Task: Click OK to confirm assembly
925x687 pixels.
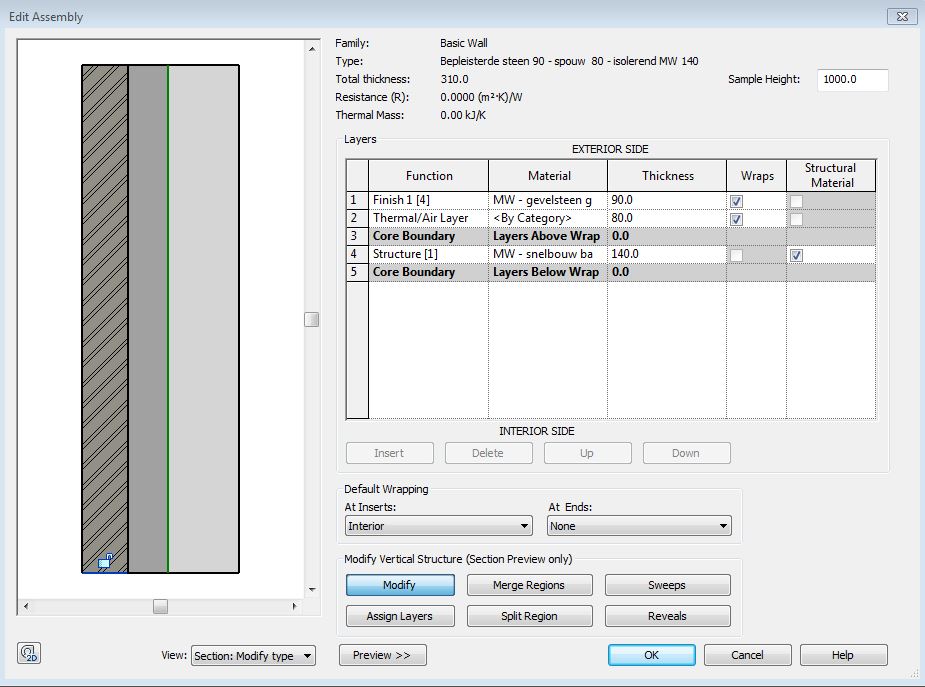Action: point(651,655)
